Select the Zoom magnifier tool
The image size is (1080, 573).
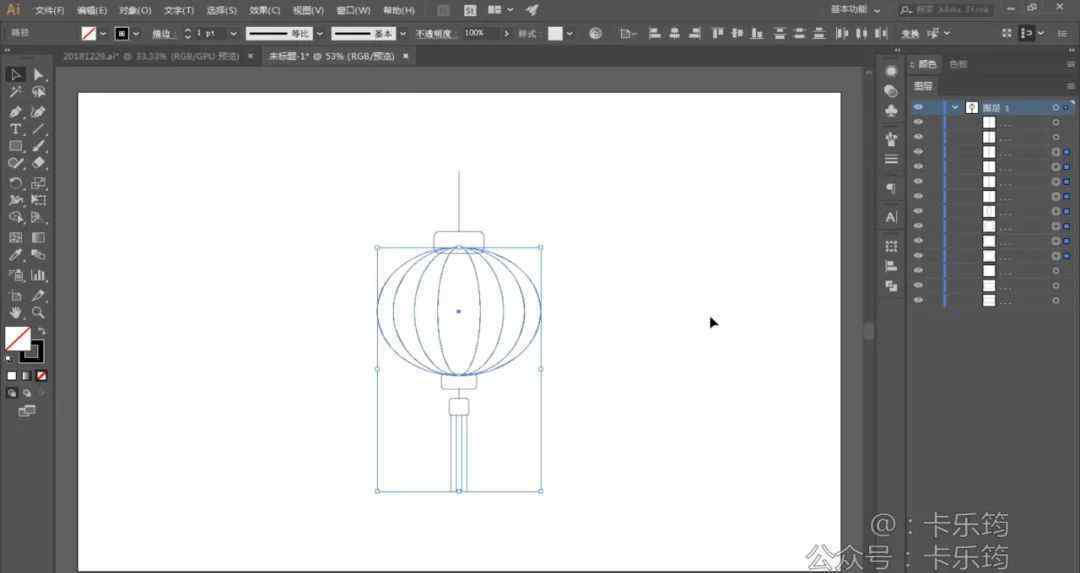(39, 313)
